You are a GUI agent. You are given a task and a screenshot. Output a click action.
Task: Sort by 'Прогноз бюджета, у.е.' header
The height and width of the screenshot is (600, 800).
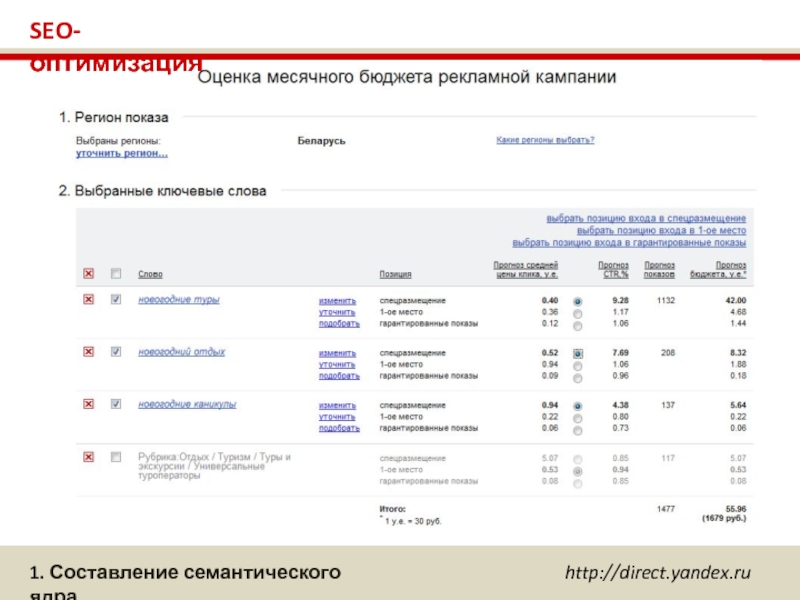pos(718,270)
